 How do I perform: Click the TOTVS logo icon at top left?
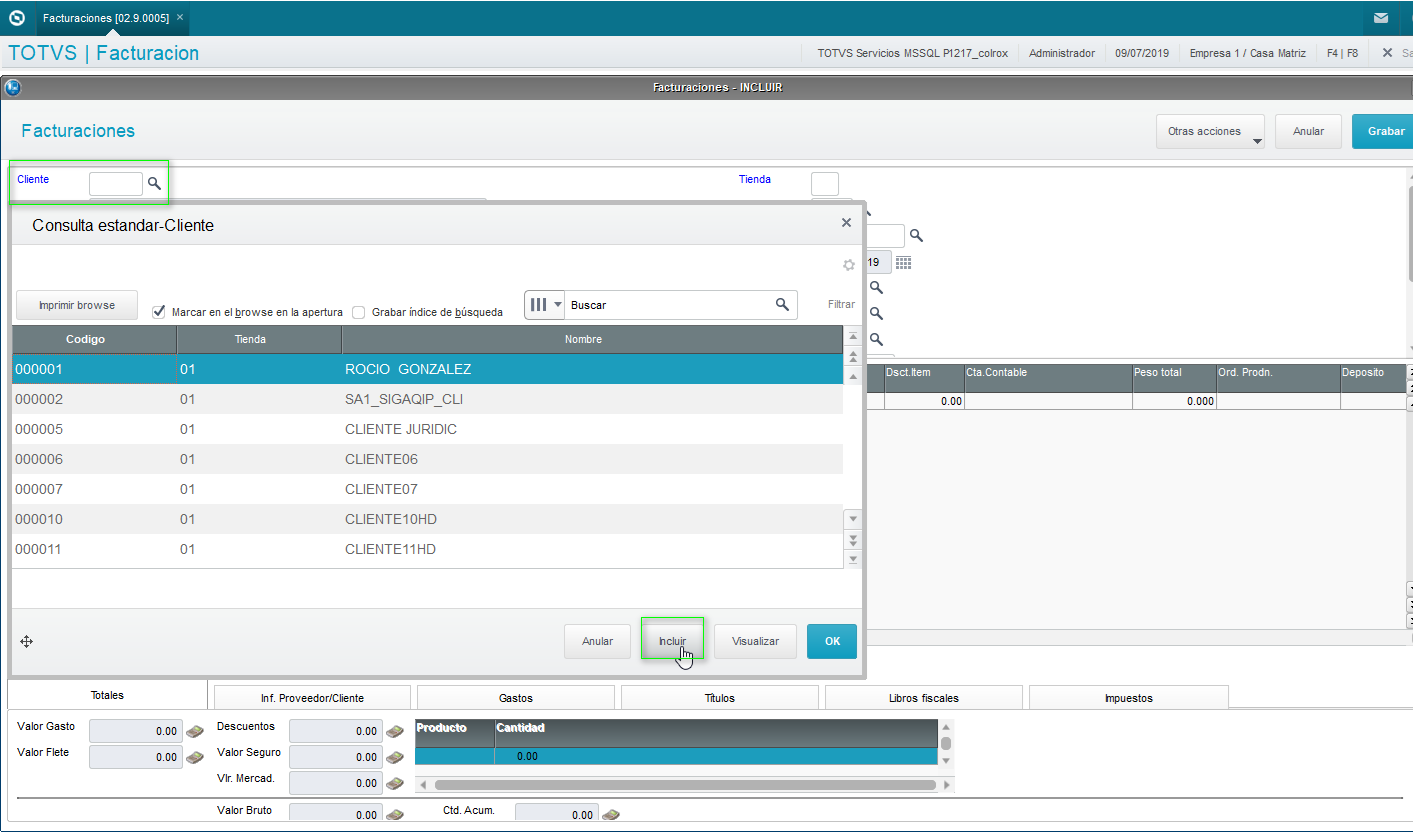[16, 18]
